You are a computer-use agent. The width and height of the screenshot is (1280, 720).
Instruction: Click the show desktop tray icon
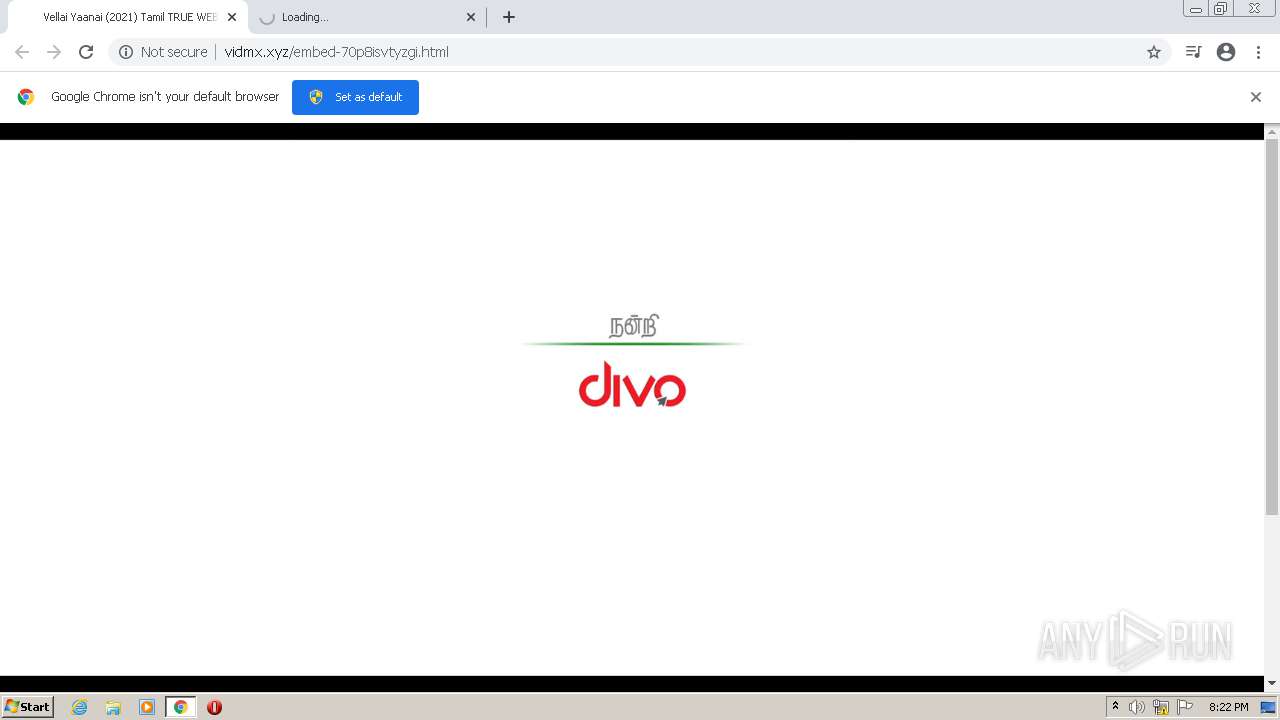tap(1268, 707)
